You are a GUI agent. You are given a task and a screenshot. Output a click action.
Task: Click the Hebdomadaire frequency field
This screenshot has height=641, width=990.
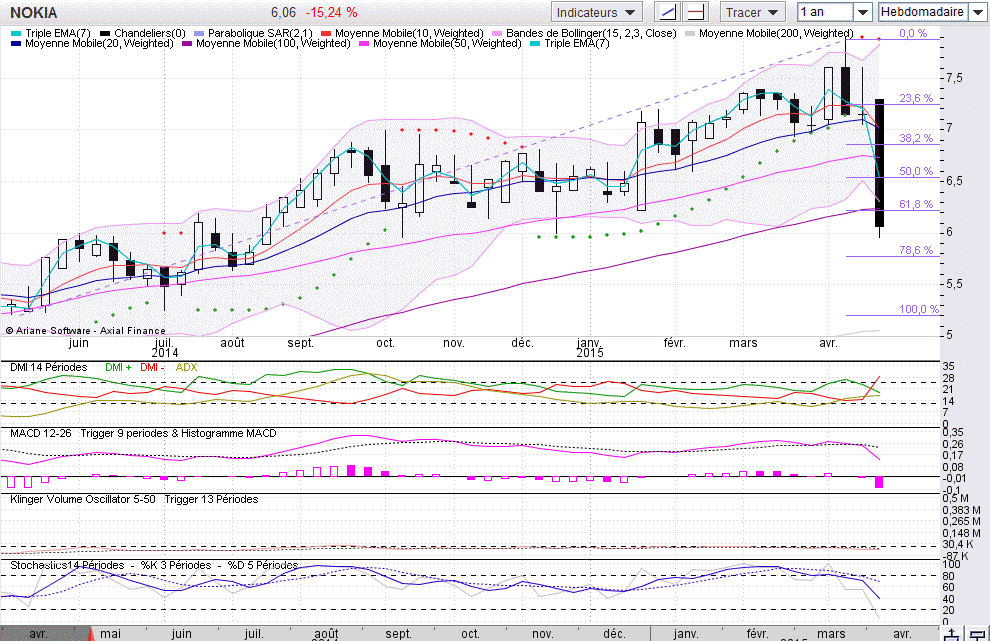(923, 12)
